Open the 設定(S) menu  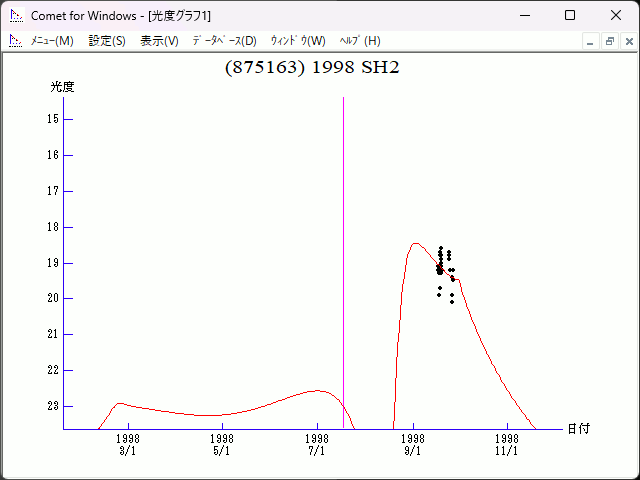[107, 41]
